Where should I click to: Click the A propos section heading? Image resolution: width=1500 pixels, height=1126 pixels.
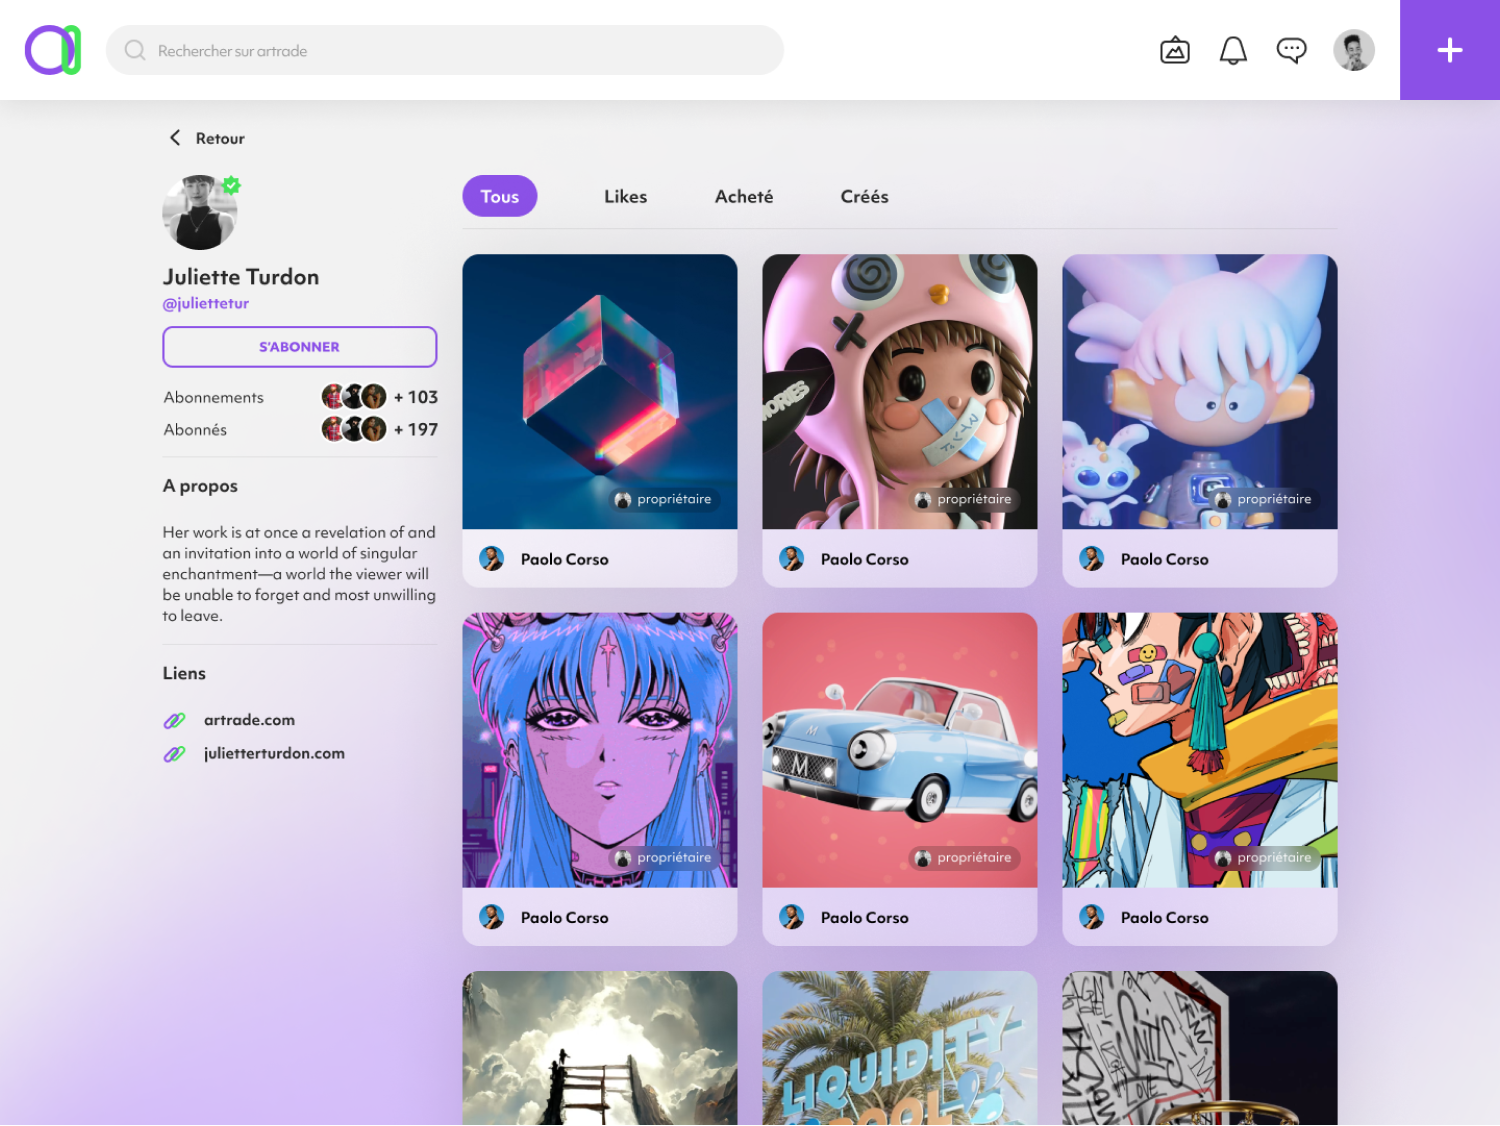click(200, 486)
